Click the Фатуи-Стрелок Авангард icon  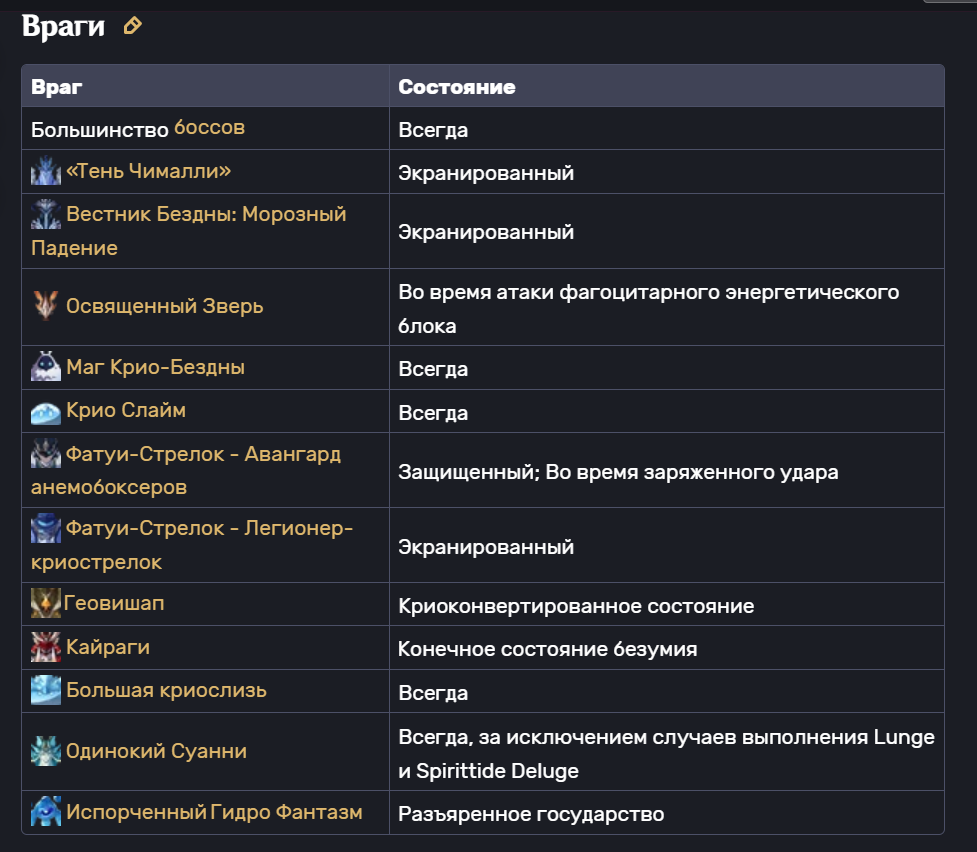tap(46, 453)
